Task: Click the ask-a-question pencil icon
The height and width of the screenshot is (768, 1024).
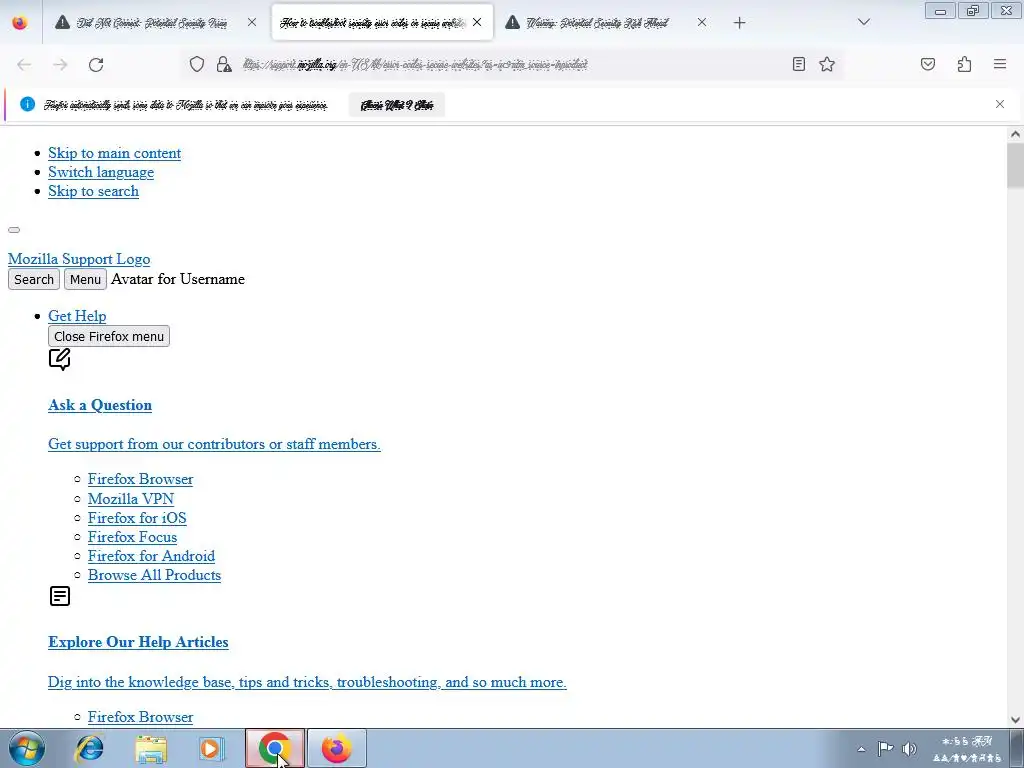Action: pyautogui.click(x=59, y=360)
